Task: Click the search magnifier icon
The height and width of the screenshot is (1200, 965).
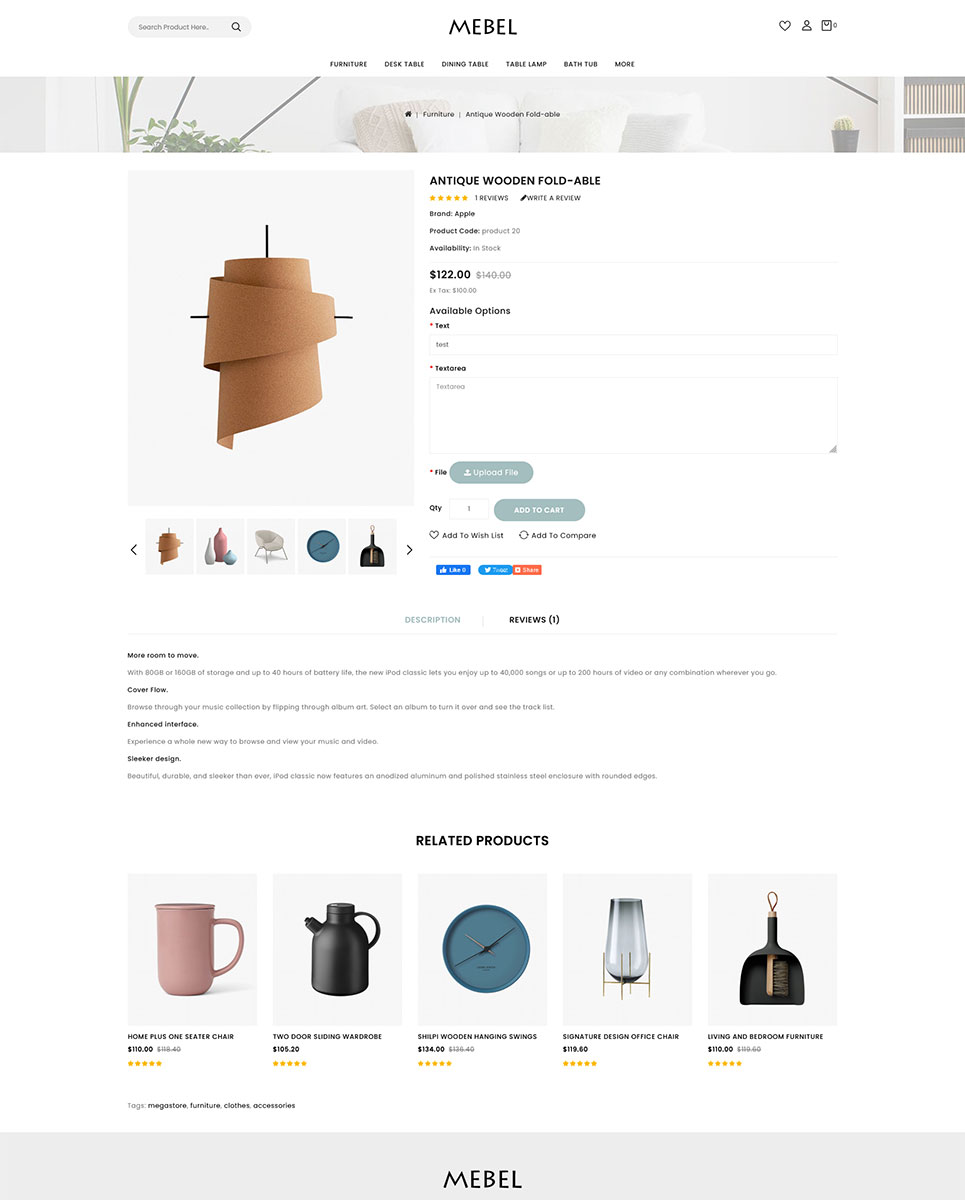Action: pyautogui.click(x=236, y=27)
